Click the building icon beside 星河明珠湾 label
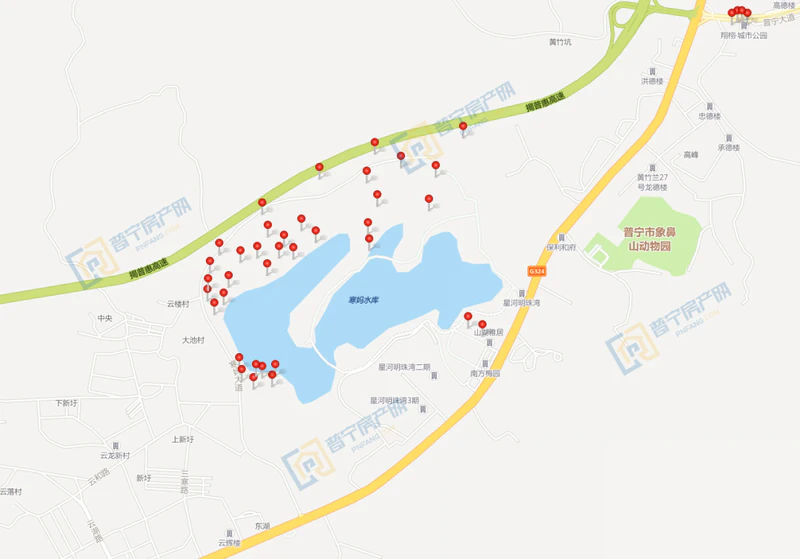The width and height of the screenshot is (800, 559). point(521,293)
